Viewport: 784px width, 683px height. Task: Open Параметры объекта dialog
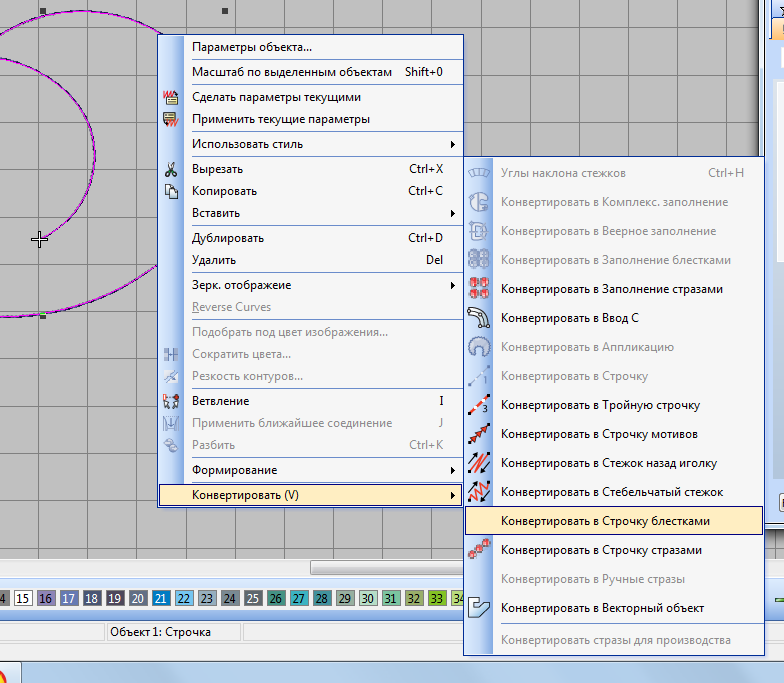point(252,47)
